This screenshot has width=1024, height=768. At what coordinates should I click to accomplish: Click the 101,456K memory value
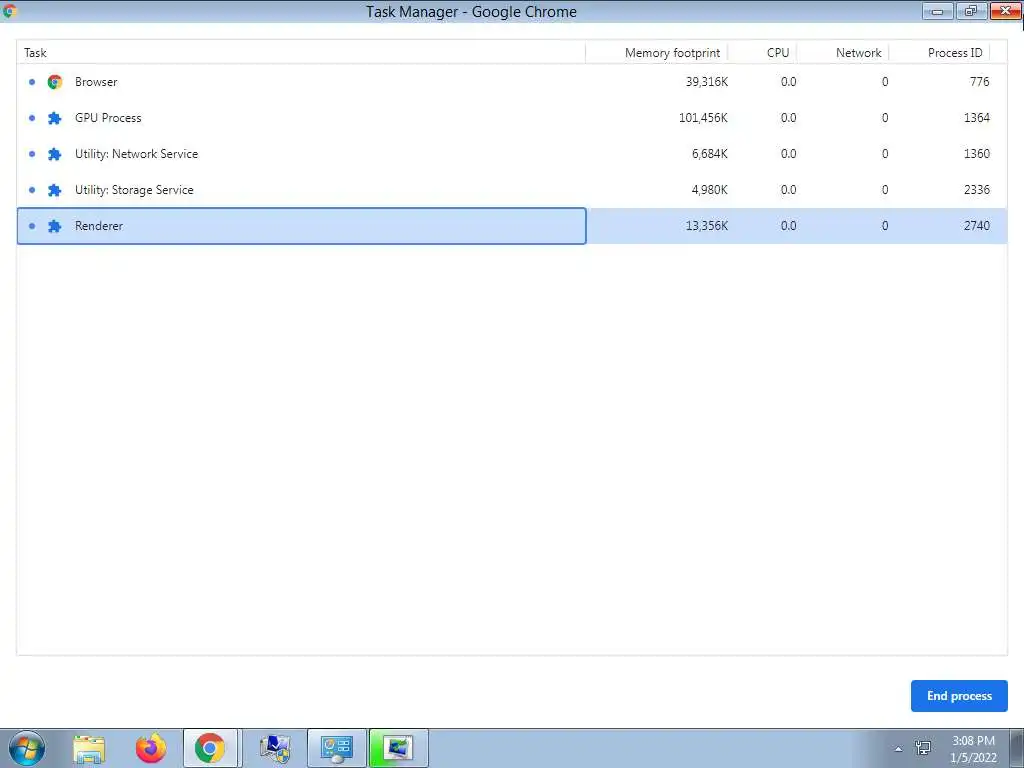click(703, 118)
